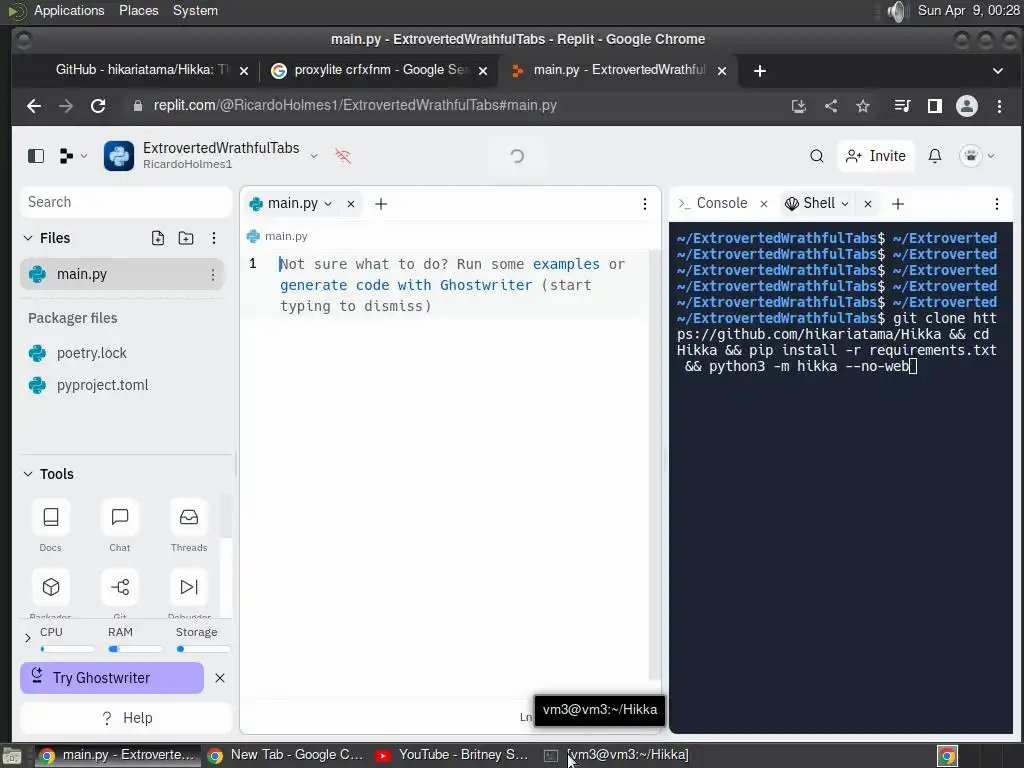This screenshot has height=768, width=1024.
Task: Open the Applications menu
Action: coord(69,10)
